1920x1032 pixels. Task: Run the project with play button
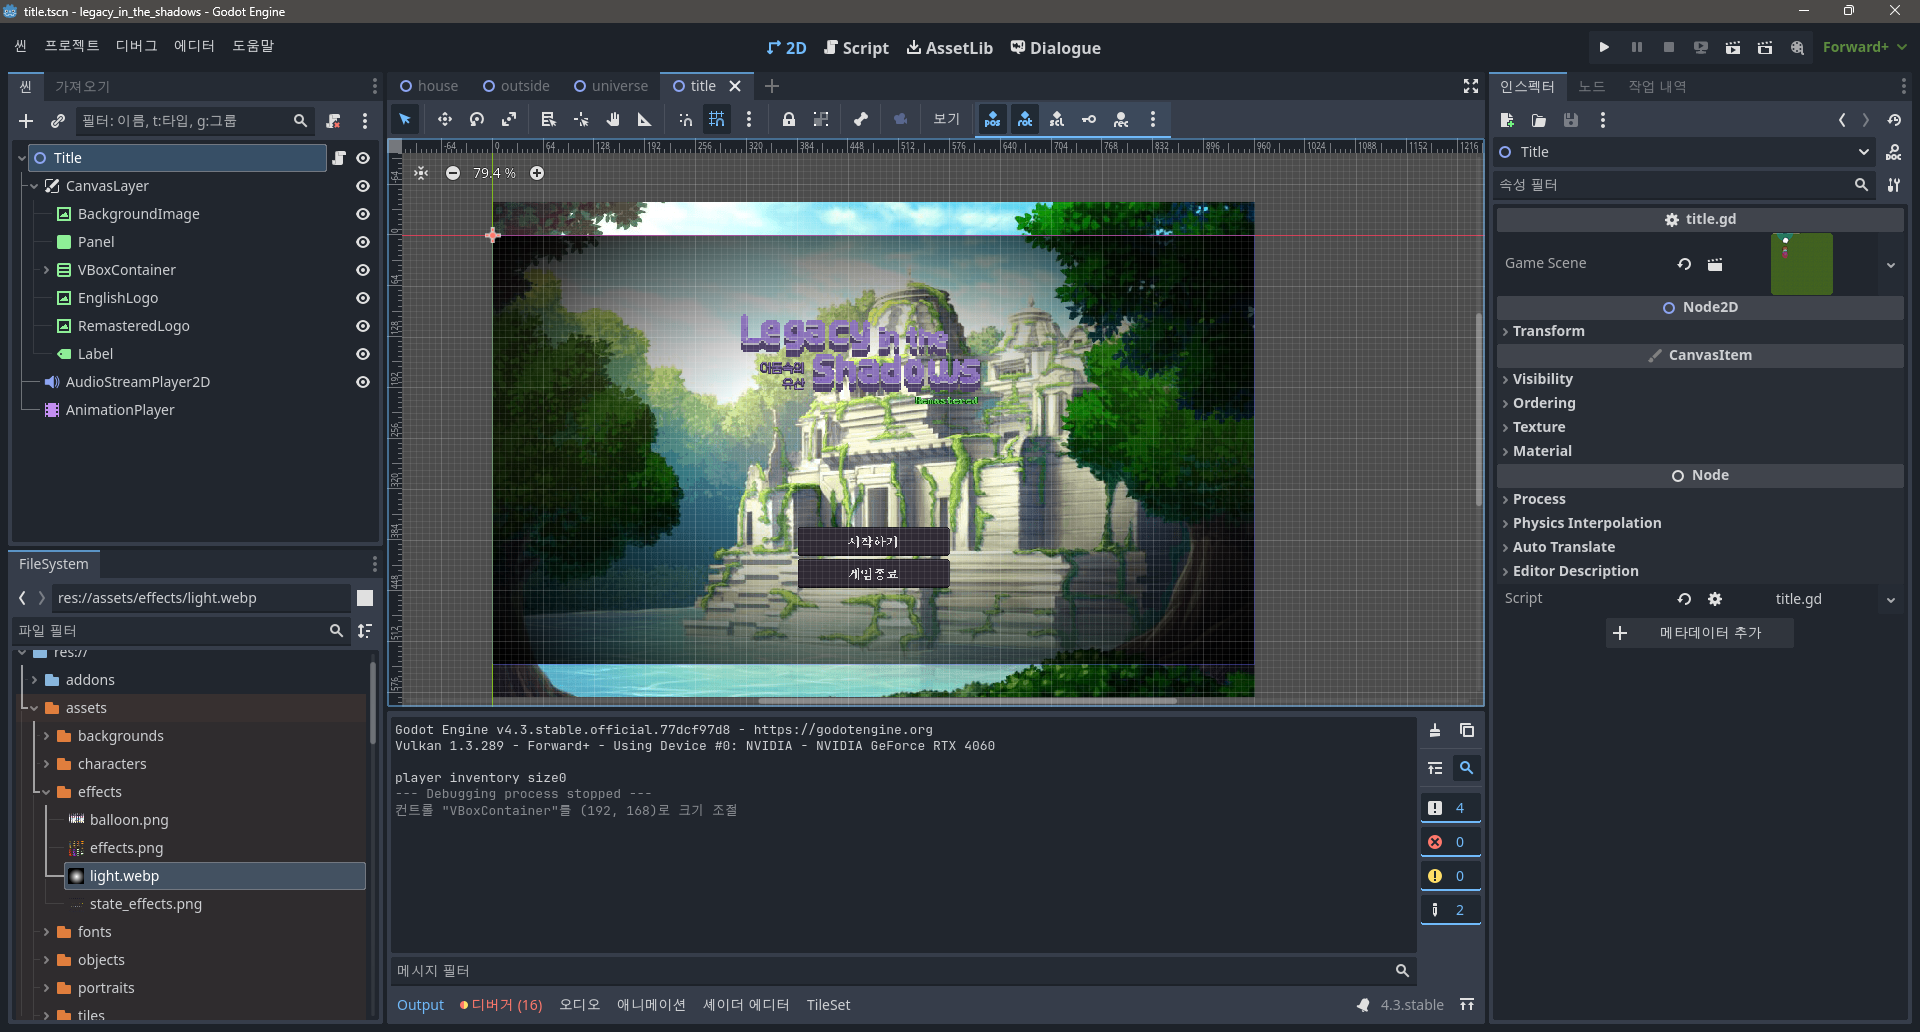[x=1604, y=47]
